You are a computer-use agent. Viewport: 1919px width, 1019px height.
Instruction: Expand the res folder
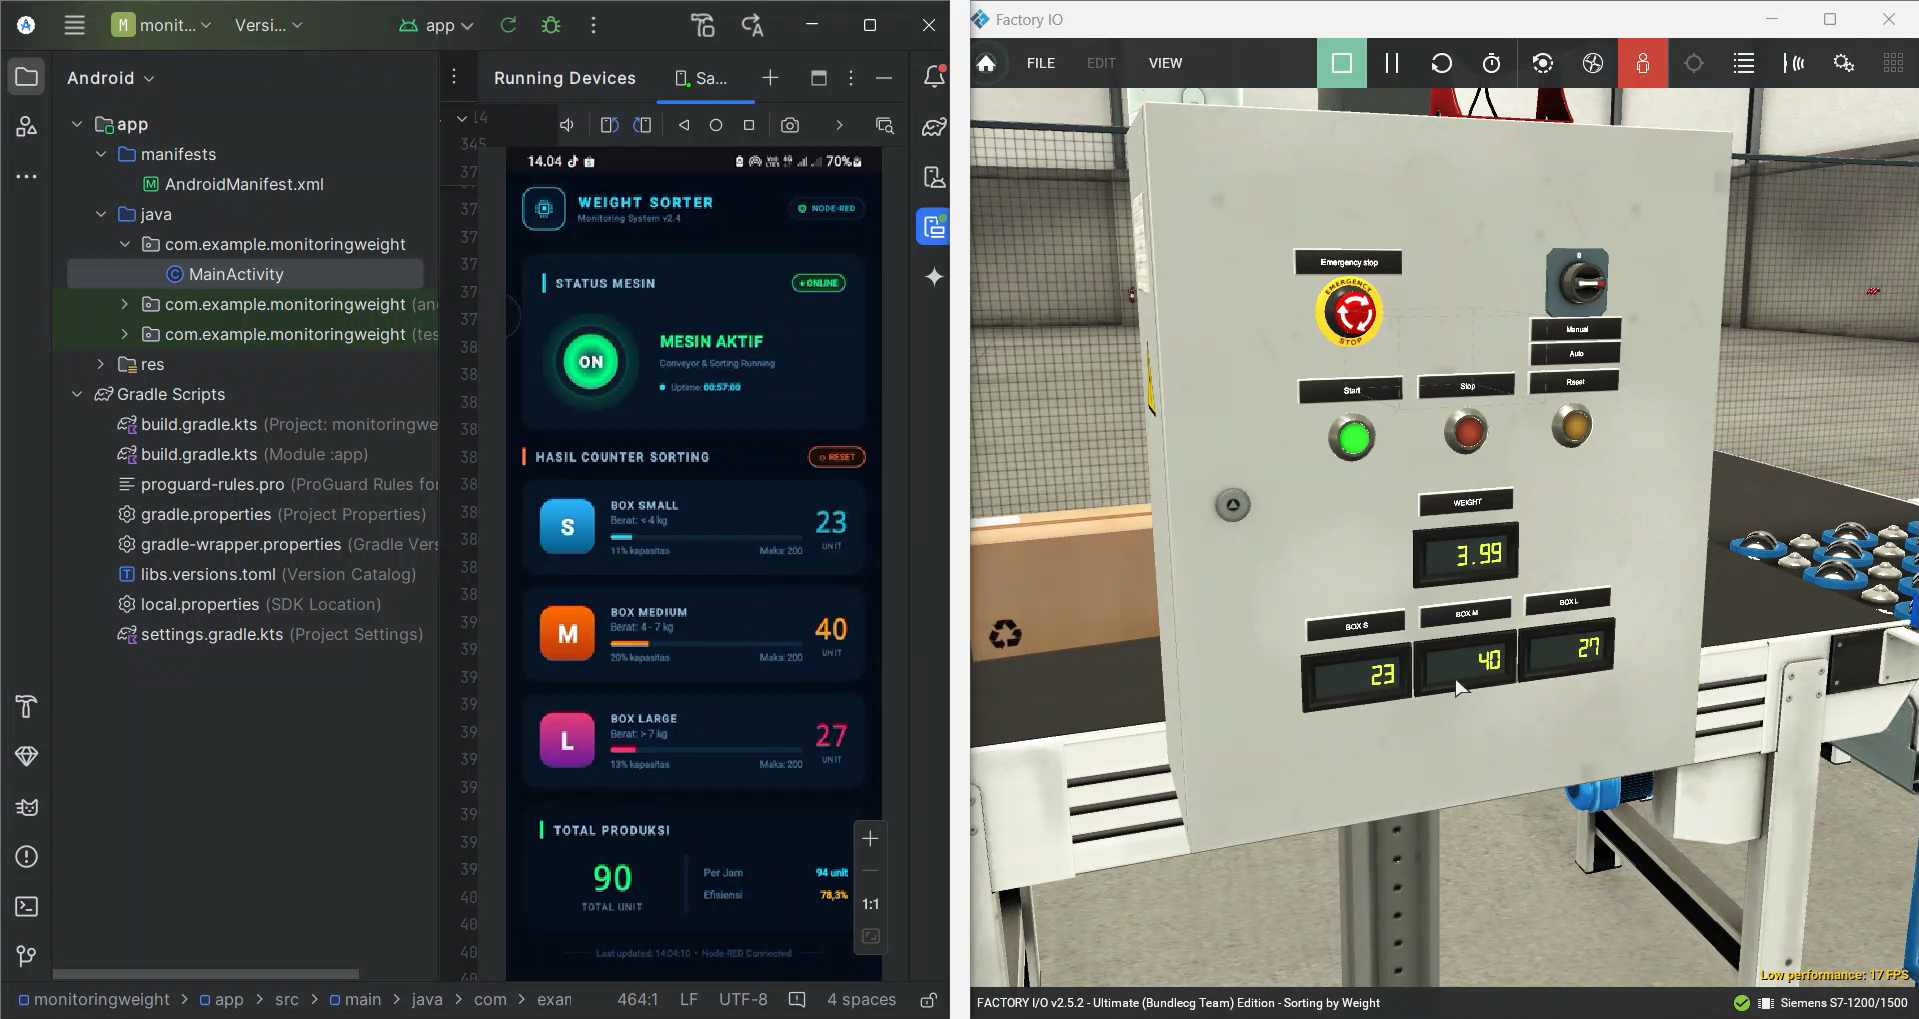(101, 364)
